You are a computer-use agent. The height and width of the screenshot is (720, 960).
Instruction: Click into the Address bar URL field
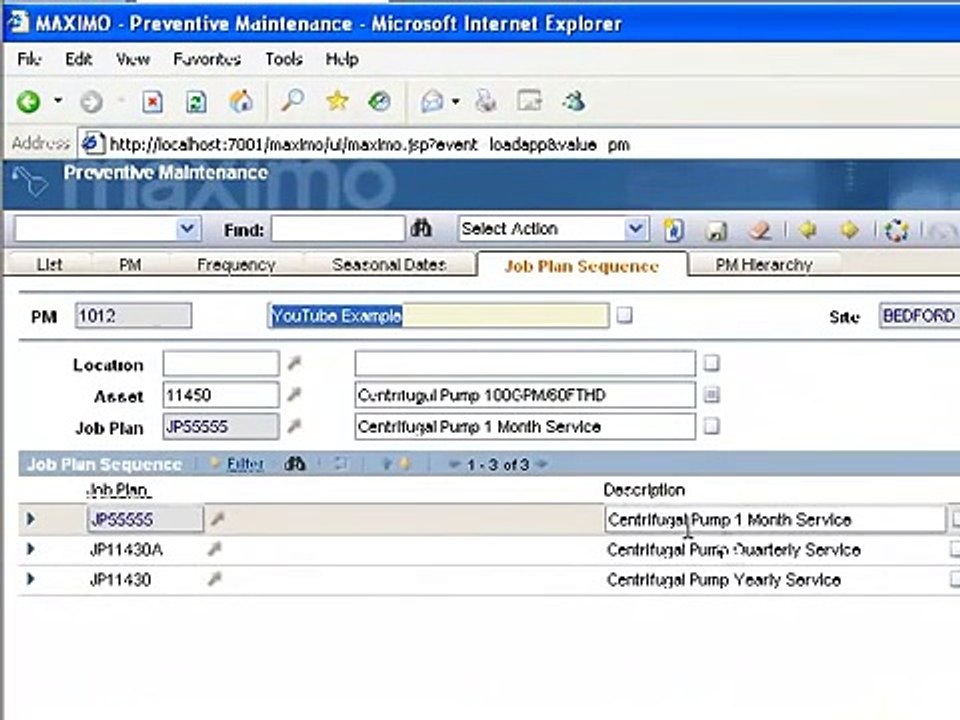click(520, 144)
